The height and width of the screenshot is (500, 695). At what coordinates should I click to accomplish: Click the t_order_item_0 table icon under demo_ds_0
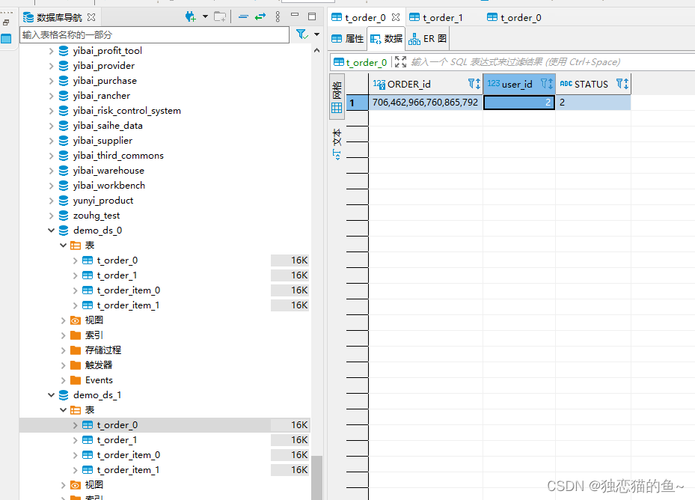pos(88,290)
